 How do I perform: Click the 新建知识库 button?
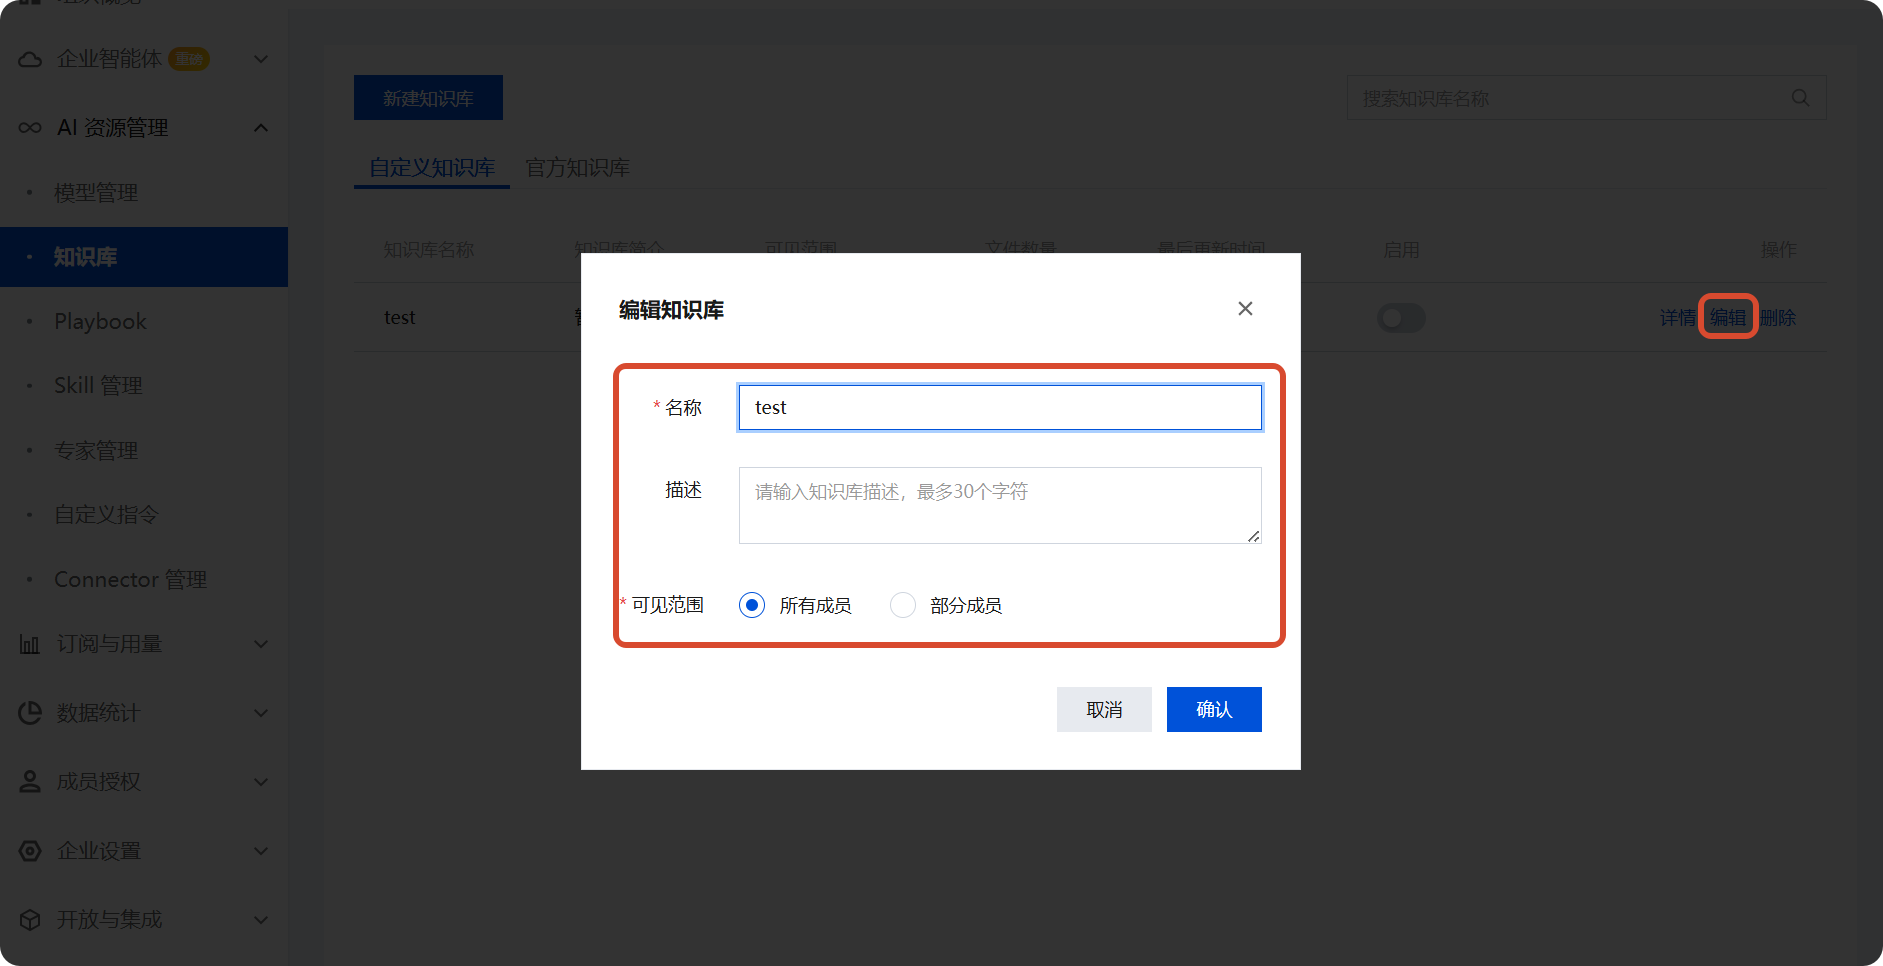click(428, 98)
